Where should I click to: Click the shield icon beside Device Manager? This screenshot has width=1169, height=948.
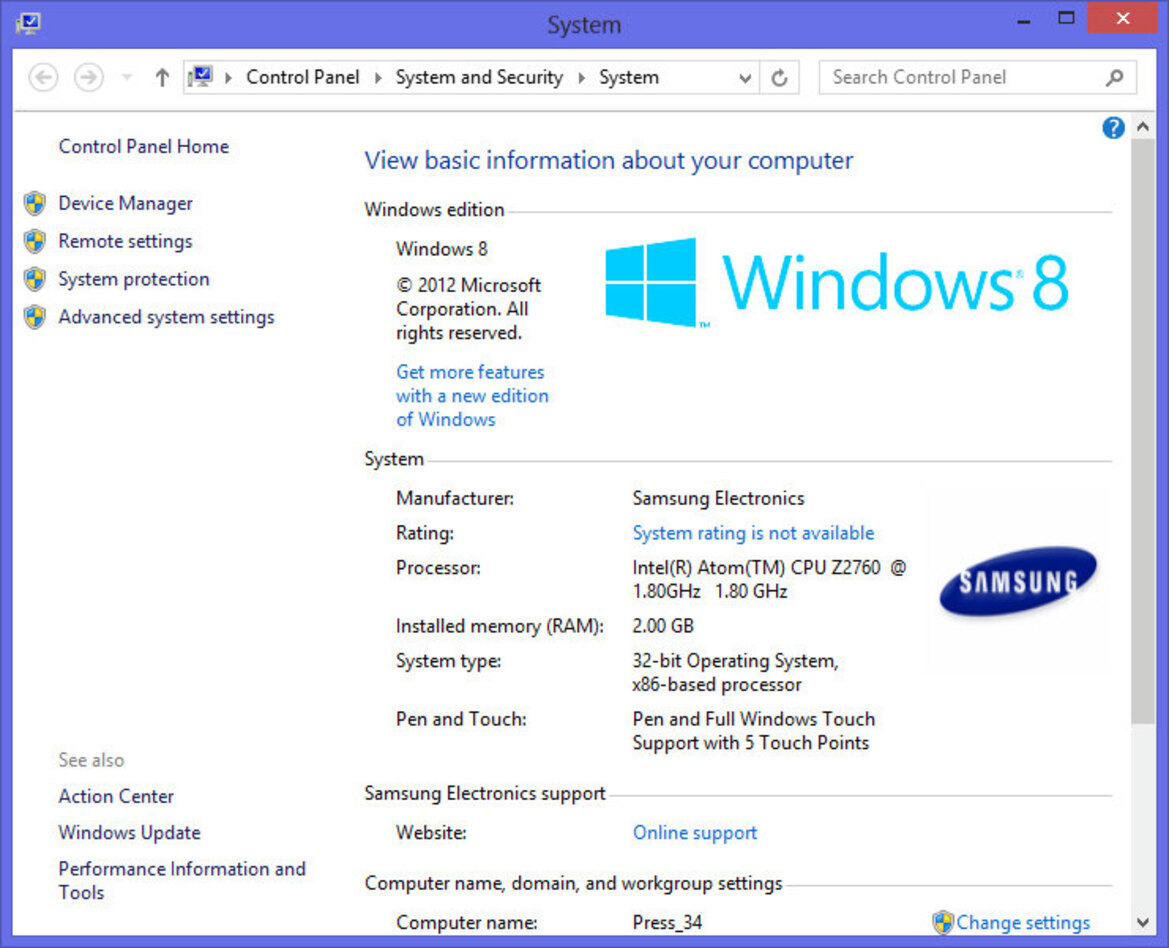(x=34, y=203)
